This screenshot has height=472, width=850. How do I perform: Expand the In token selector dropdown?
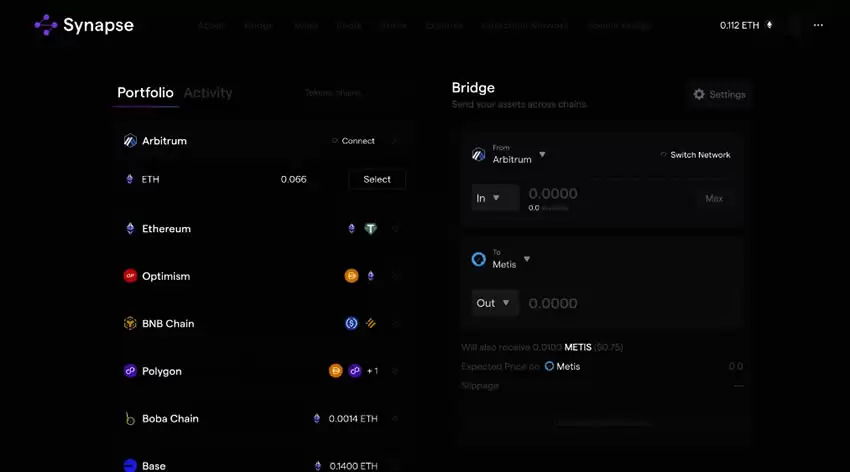pos(495,198)
